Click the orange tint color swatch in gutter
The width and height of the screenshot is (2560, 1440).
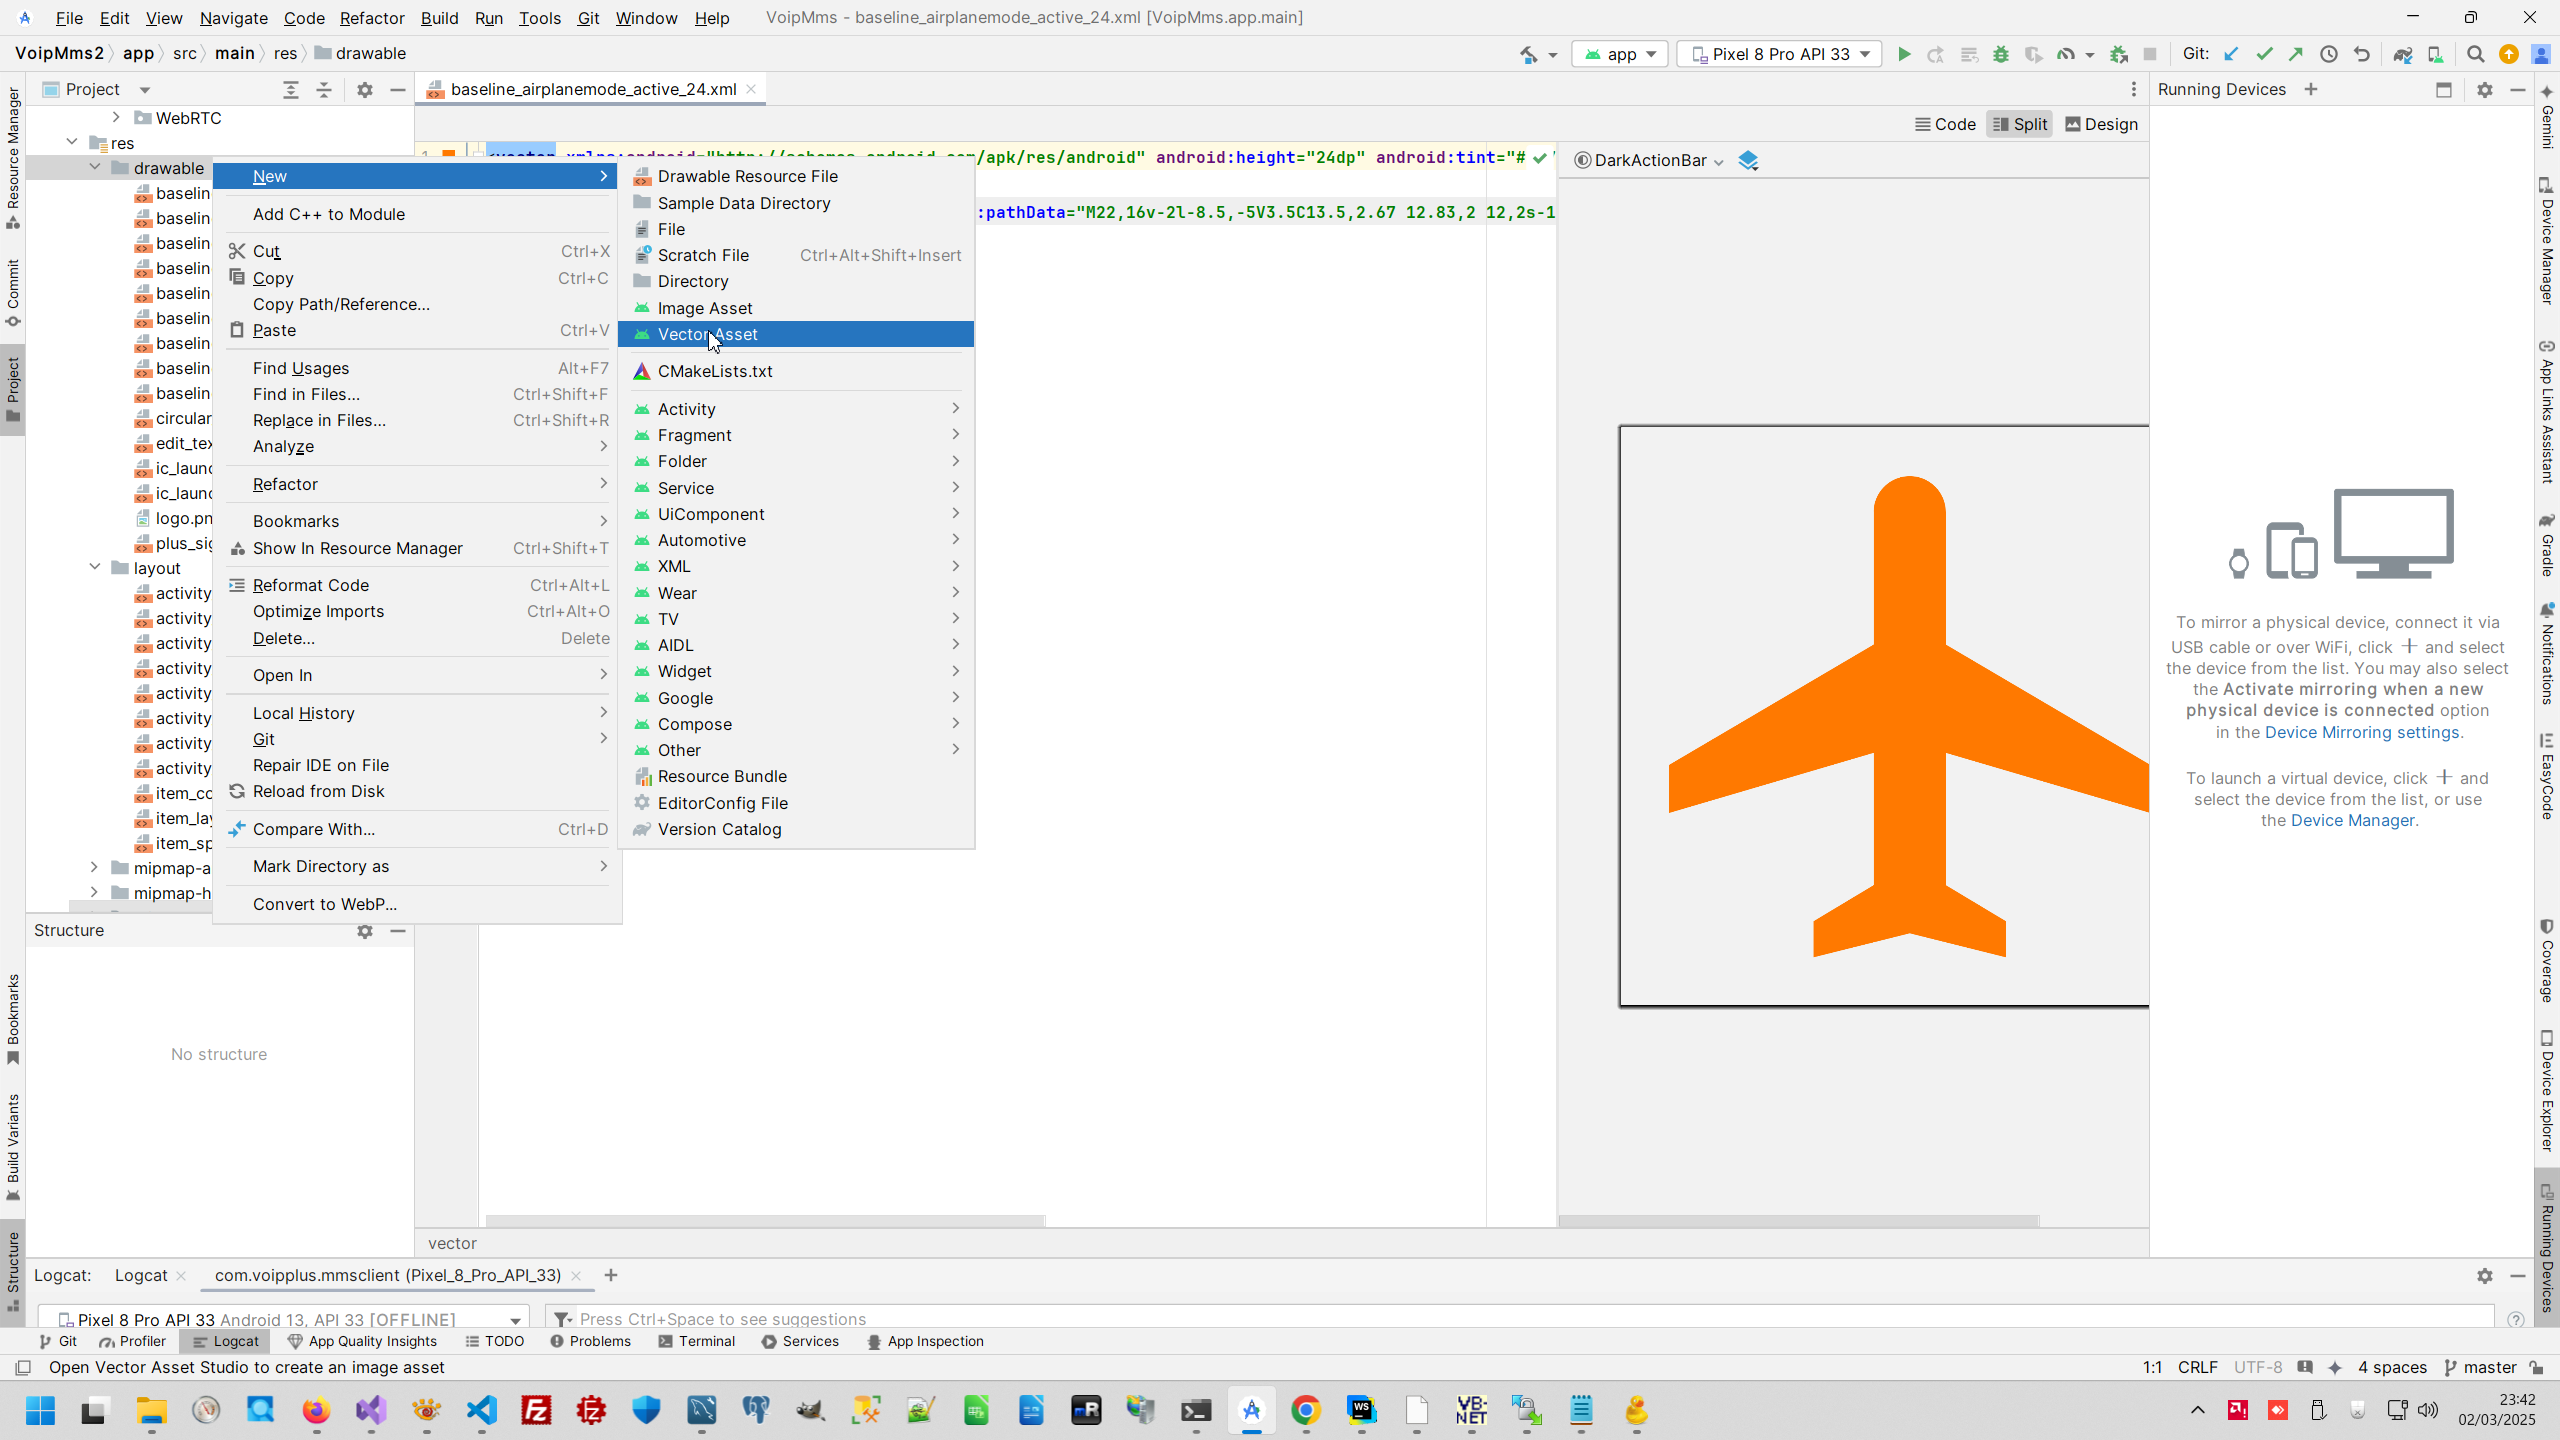[x=449, y=155]
